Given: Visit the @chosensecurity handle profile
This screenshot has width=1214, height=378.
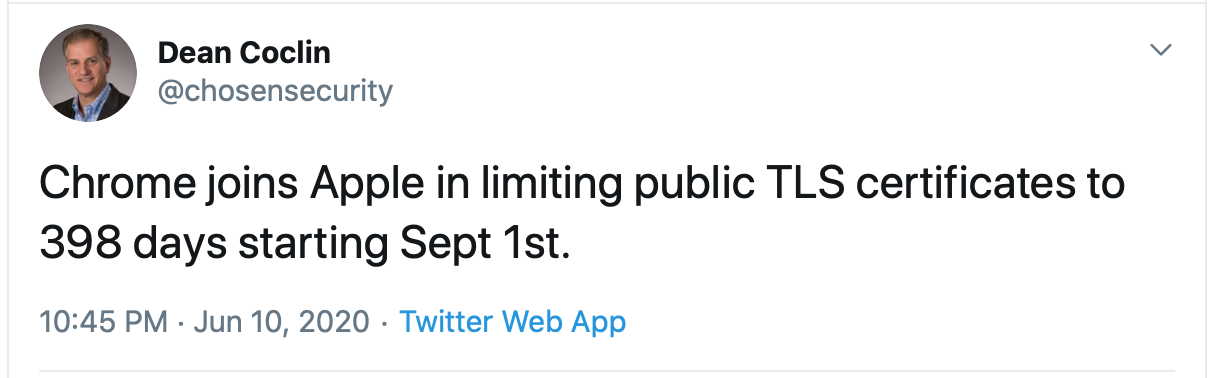Looking at the screenshot, I should coord(276,92).
